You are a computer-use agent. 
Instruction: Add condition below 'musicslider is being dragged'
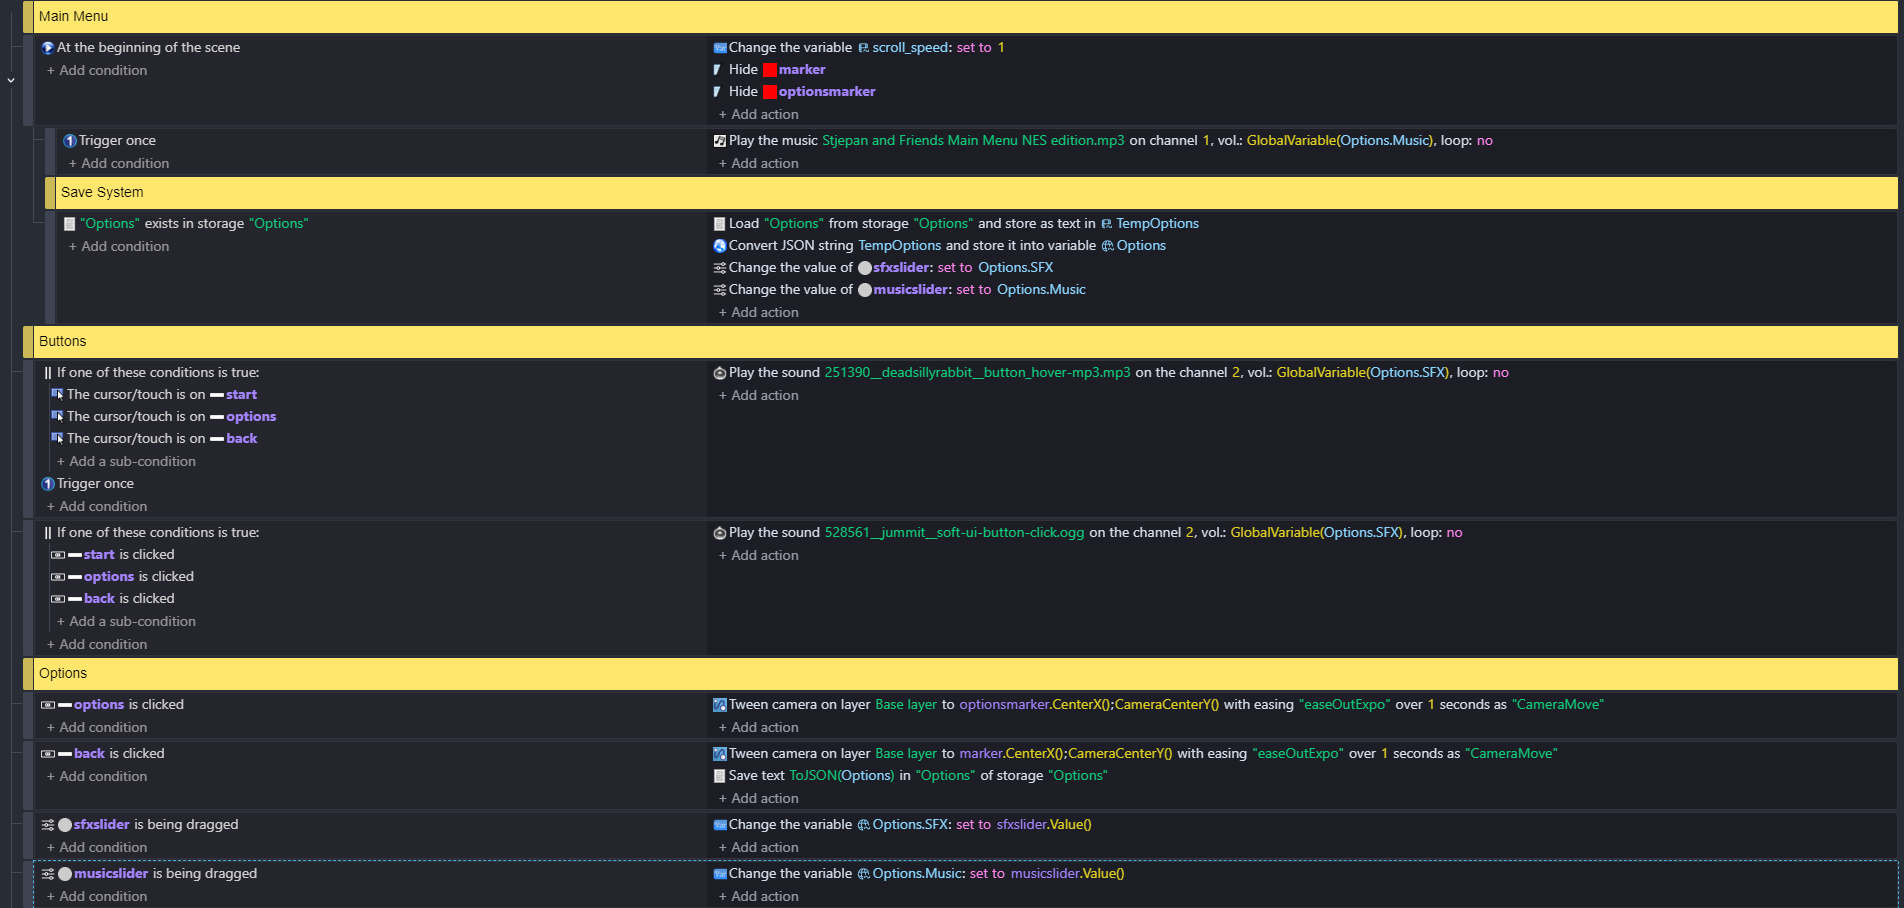coord(97,897)
